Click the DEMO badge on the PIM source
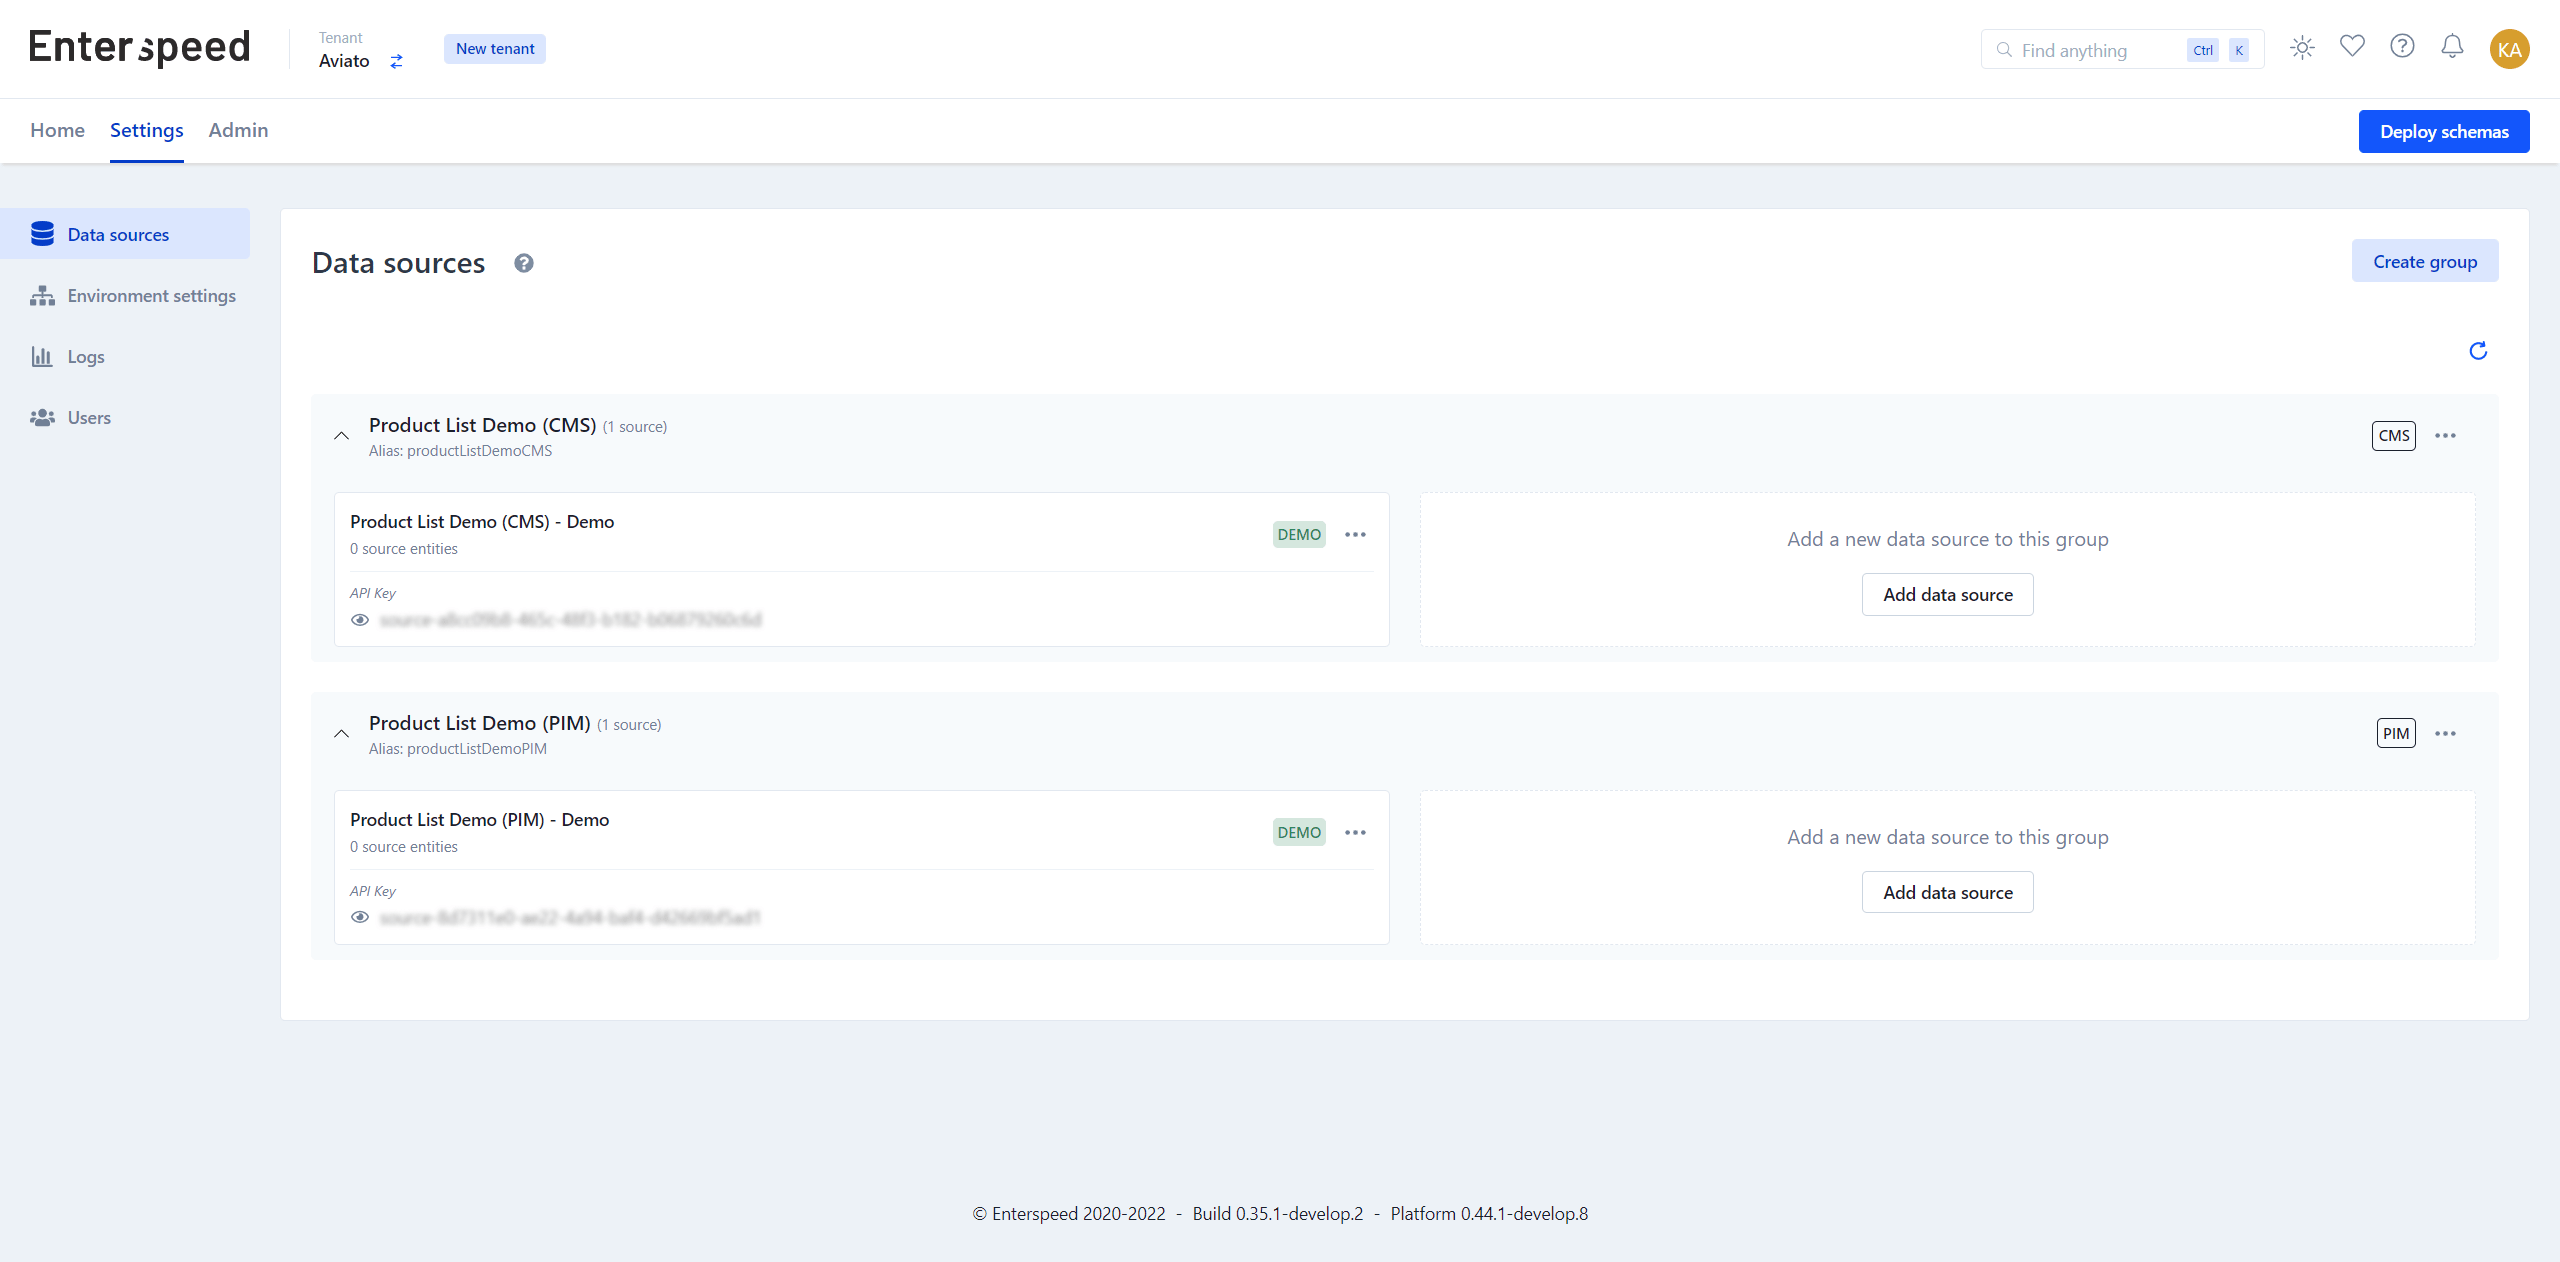 click(1299, 833)
